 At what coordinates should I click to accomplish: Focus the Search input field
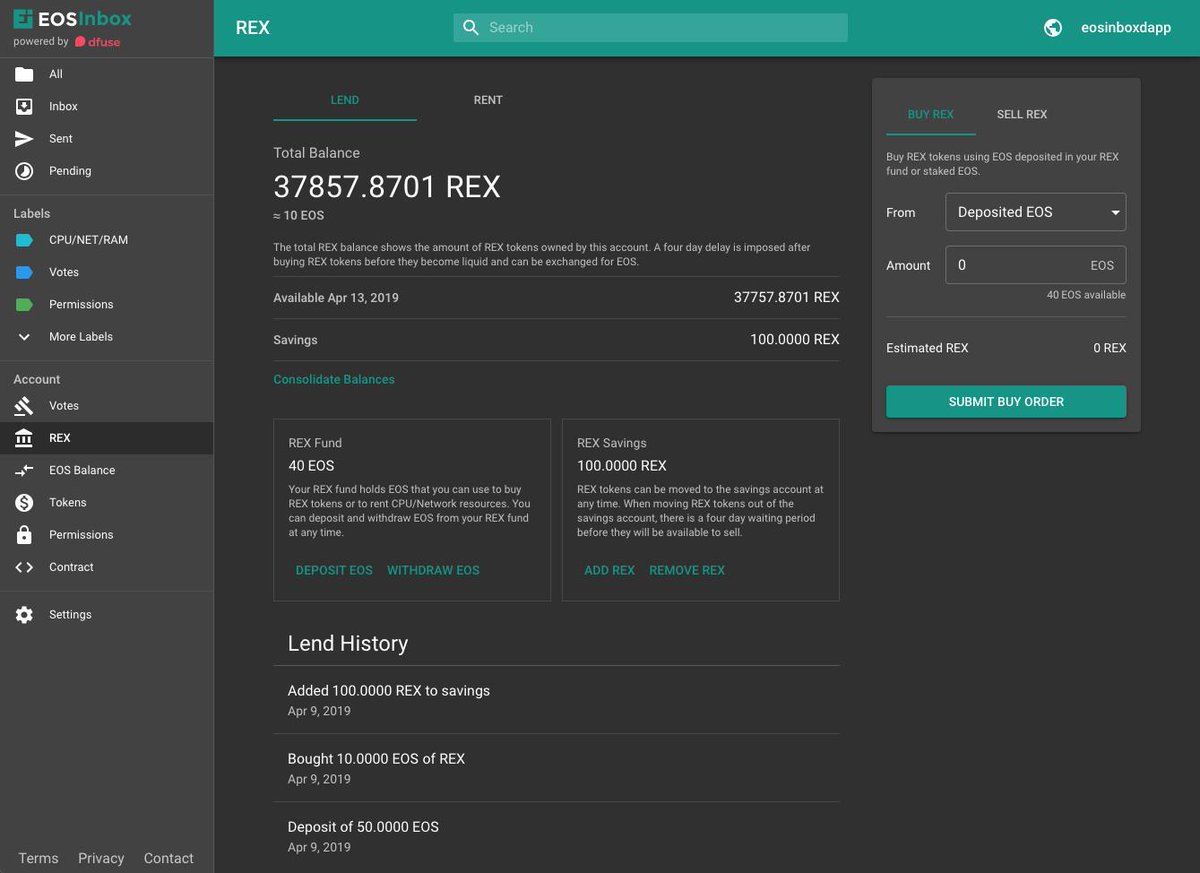pyautogui.click(x=650, y=28)
